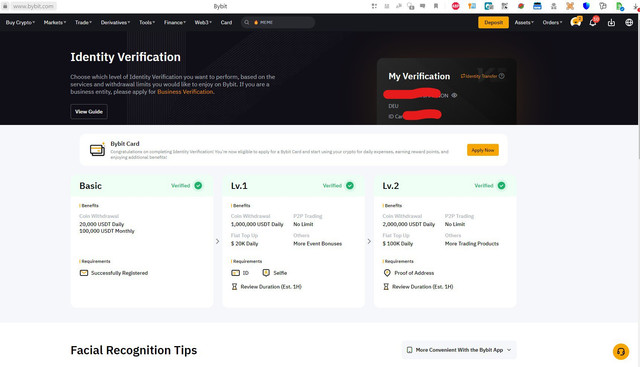640x367 pixels.
Task: Click the download app icon
Action: click(611, 22)
